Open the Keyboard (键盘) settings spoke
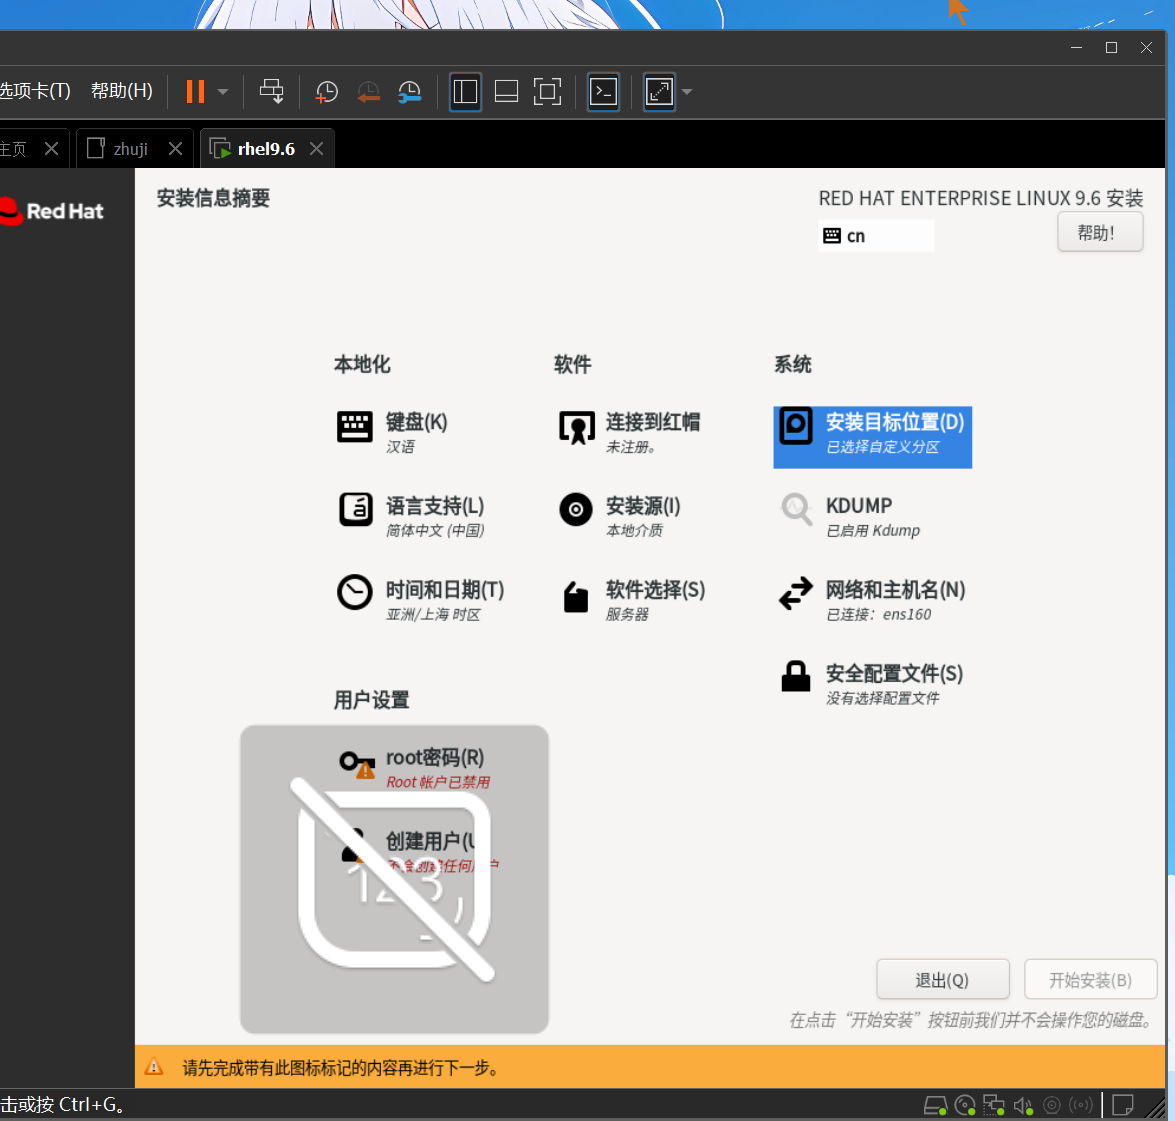This screenshot has height=1121, width=1175. coord(392,432)
